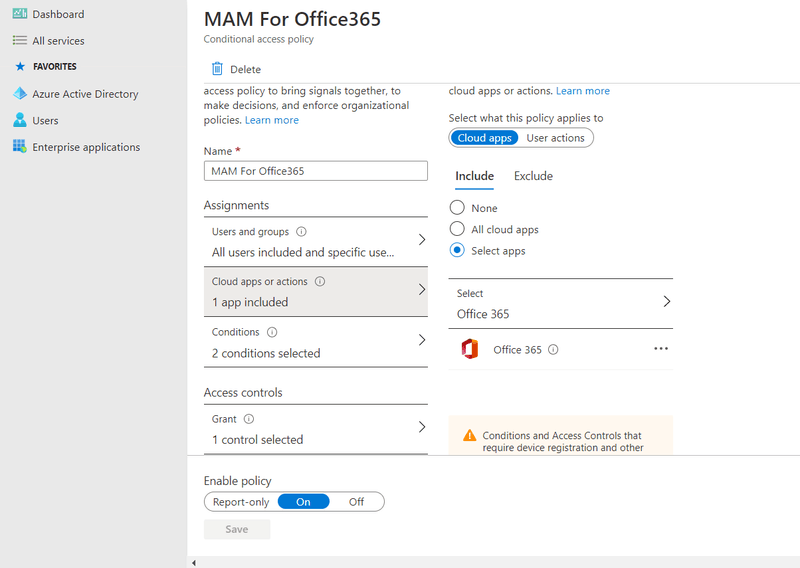This screenshot has width=800, height=568.
Task: Set Enable policy to Off
Action: pyautogui.click(x=356, y=502)
